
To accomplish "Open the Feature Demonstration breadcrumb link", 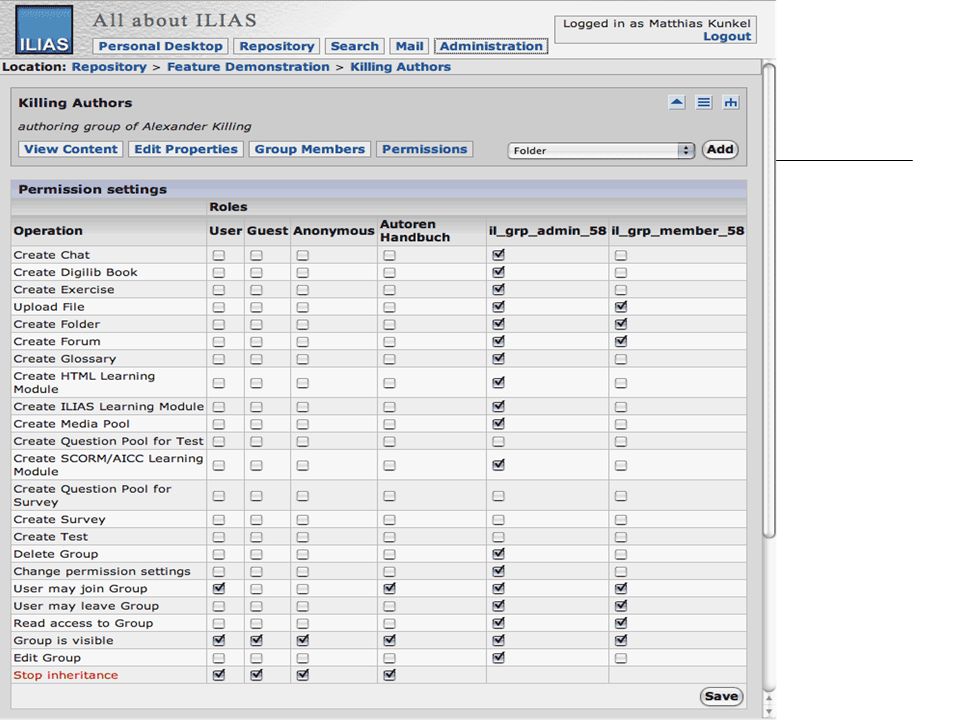I will point(248,67).
